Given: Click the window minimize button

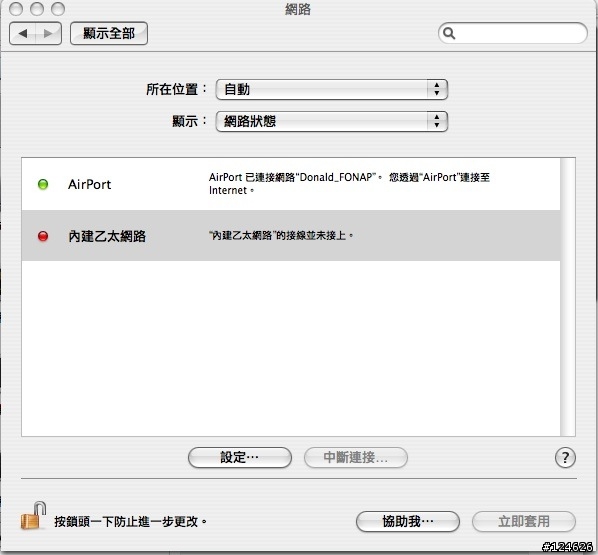Looking at the screenshot, I should click(37, 9).
